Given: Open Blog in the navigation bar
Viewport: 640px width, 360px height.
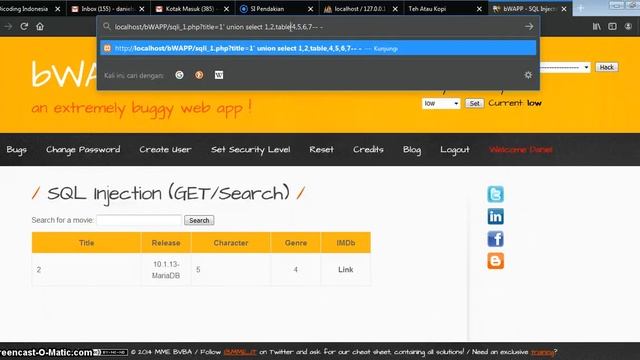Looking at the screenshot, I should 412,150.
